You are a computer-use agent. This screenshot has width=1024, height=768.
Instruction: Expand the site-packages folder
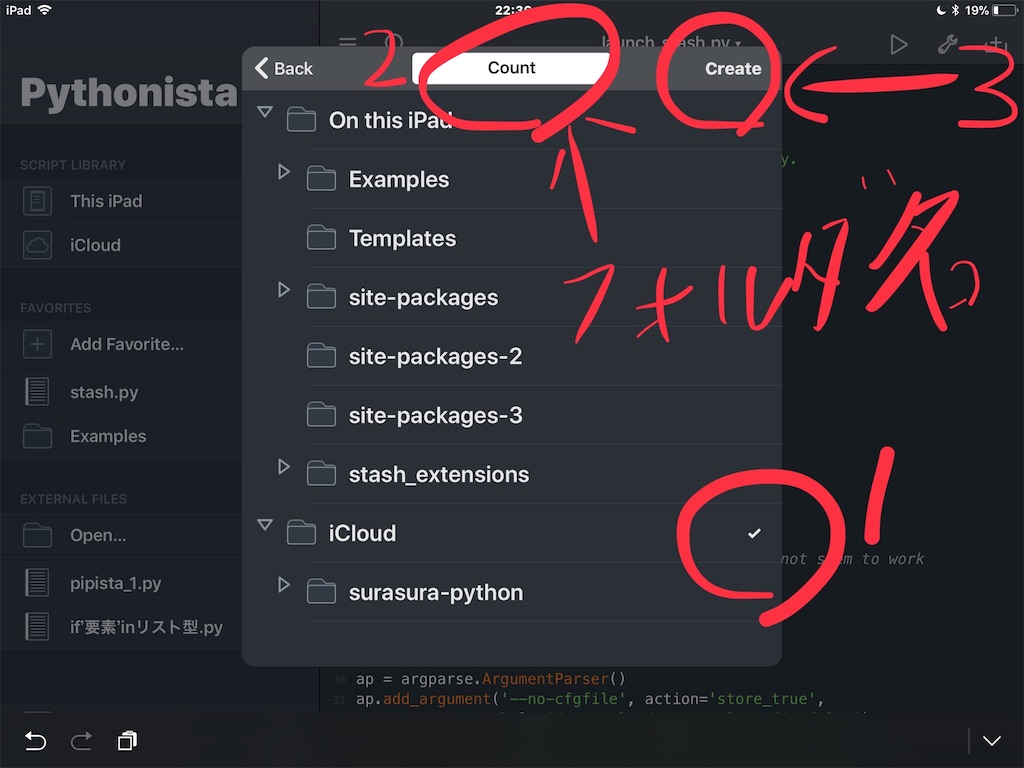pos(283,289)
